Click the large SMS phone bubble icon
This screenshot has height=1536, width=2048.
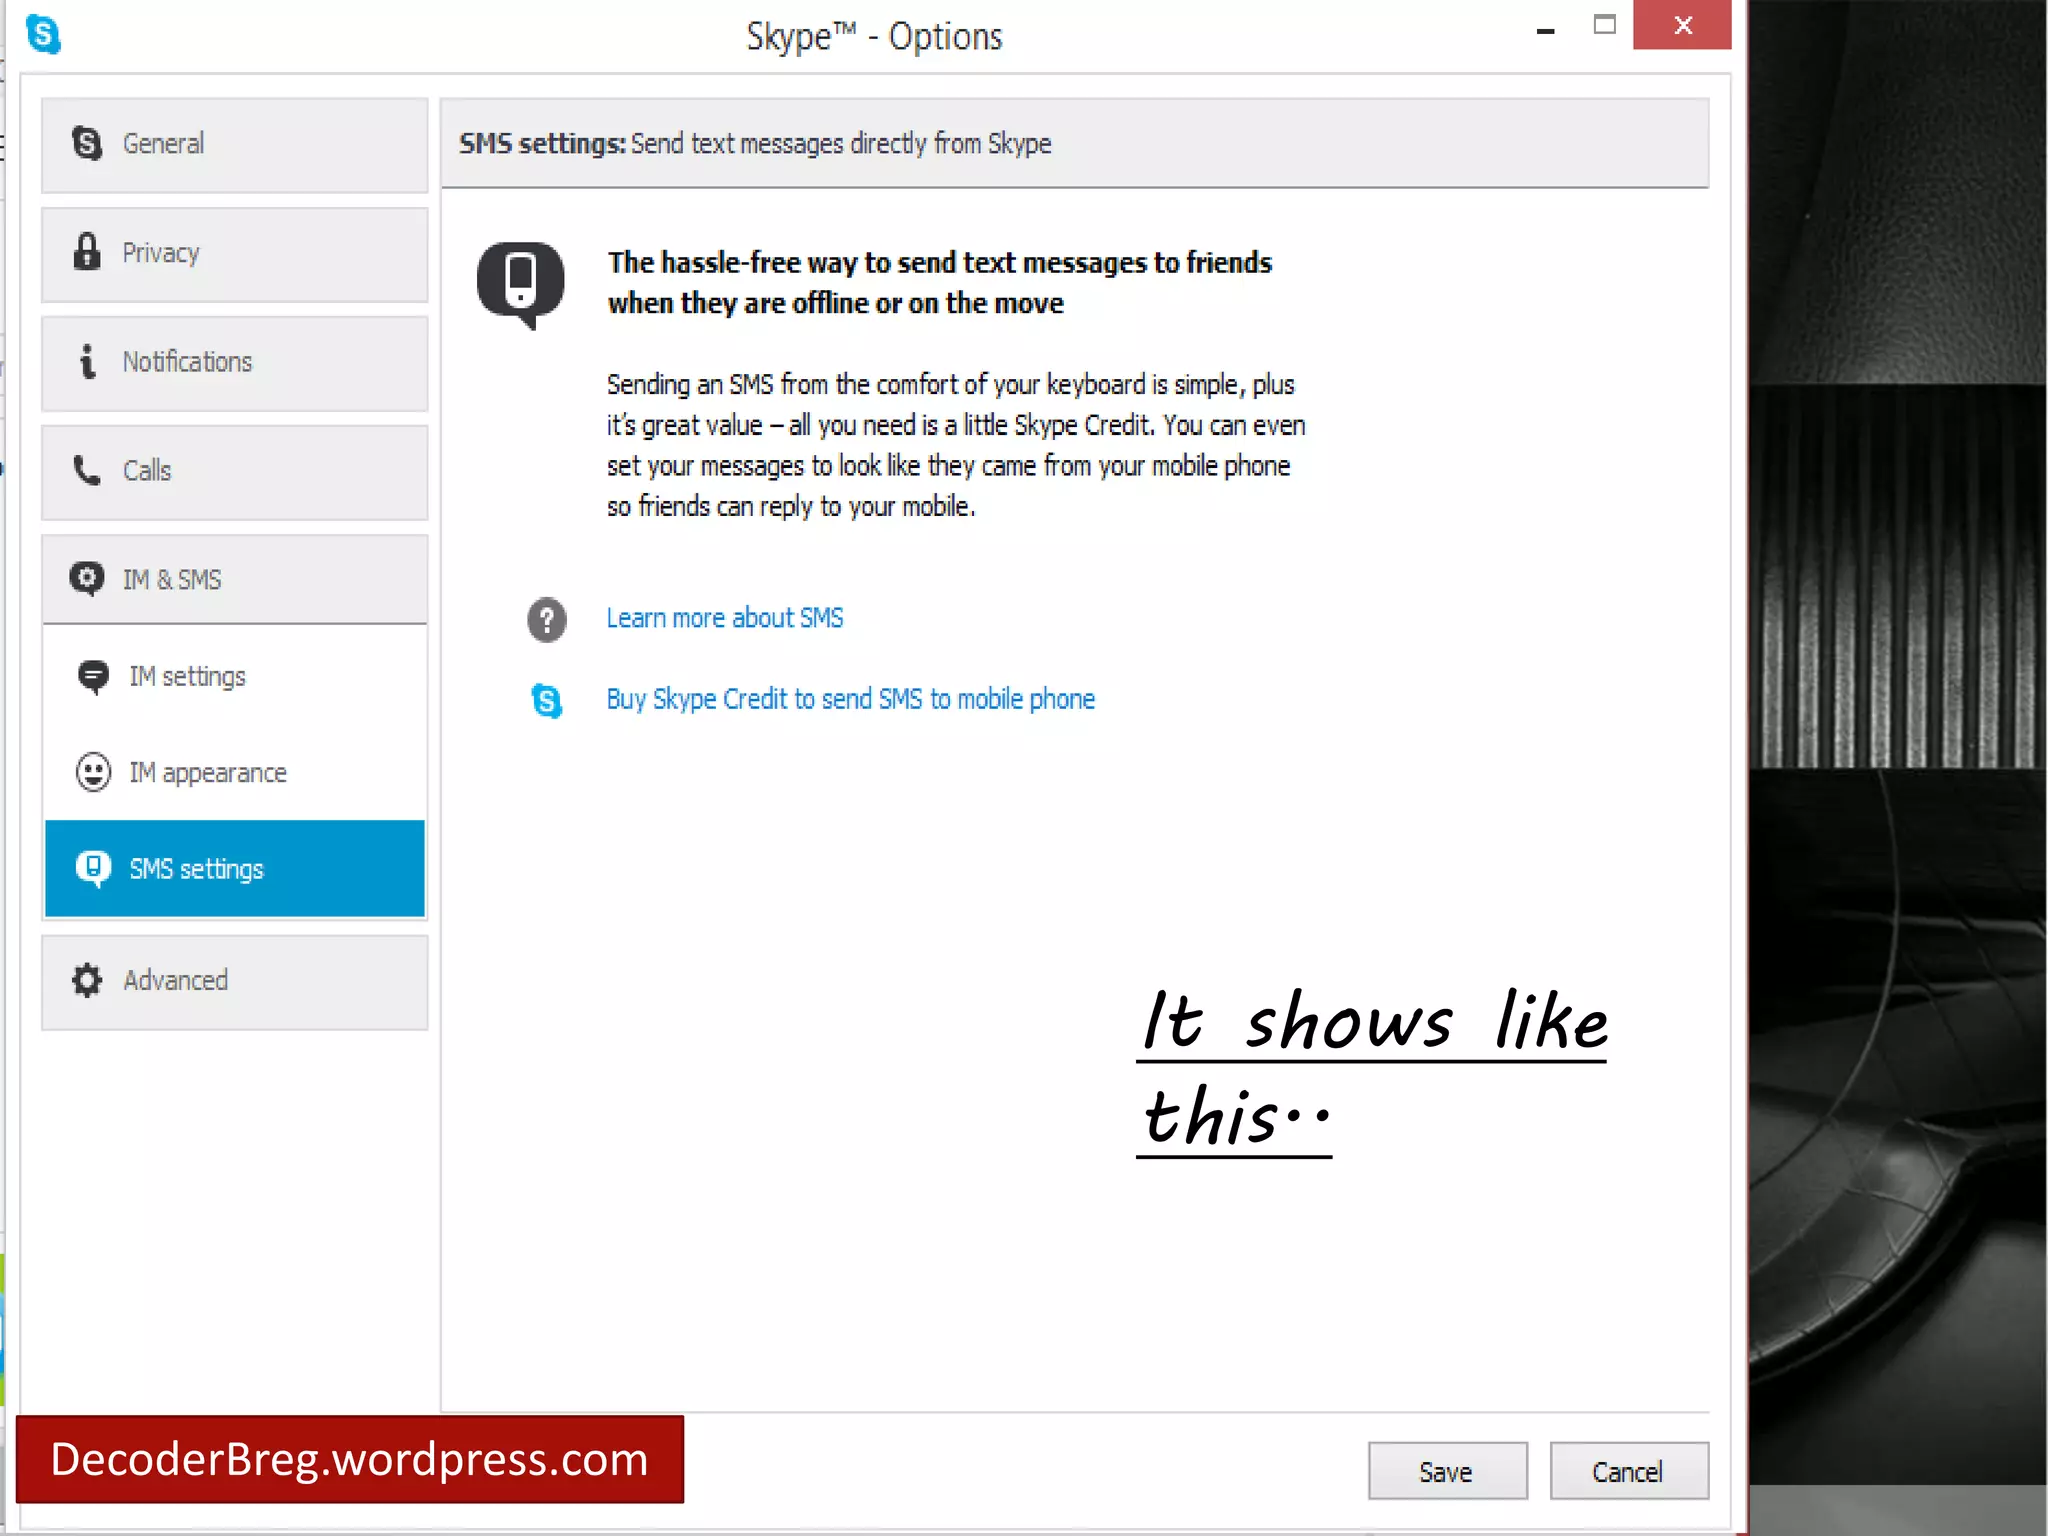point(521,285)
